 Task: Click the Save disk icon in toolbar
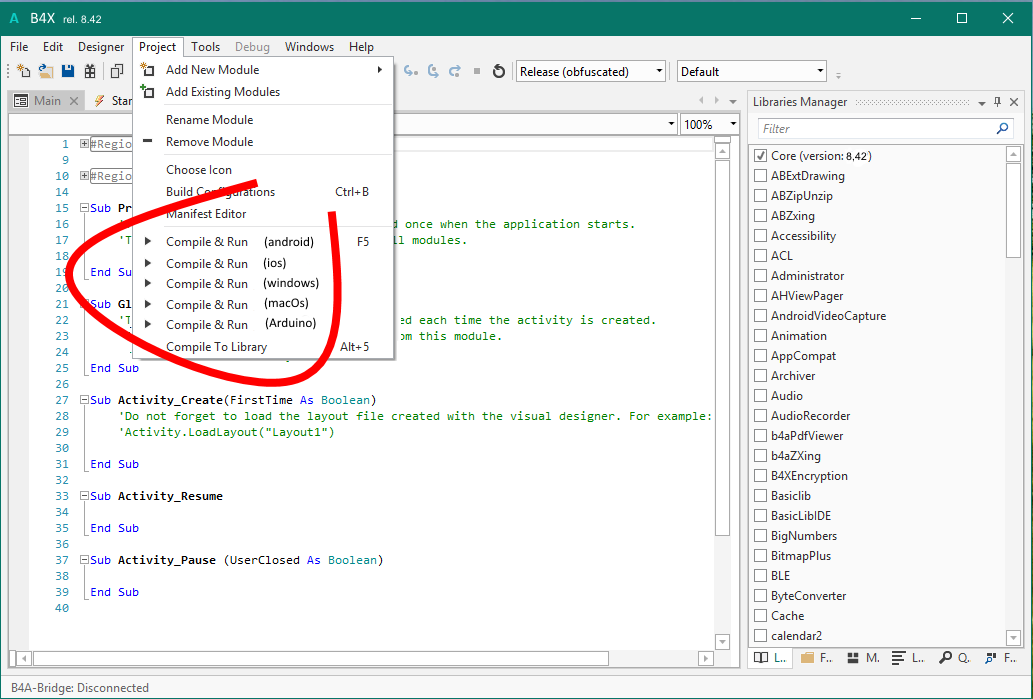click(68, 71)
